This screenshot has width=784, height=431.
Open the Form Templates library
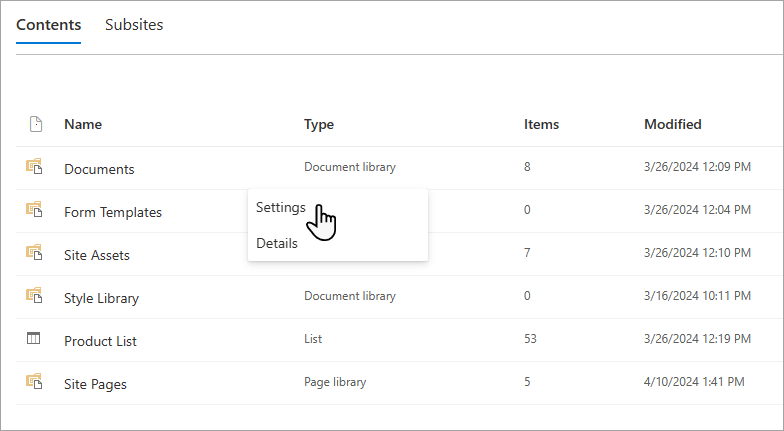pyautogui.click(x=113, y=212)
